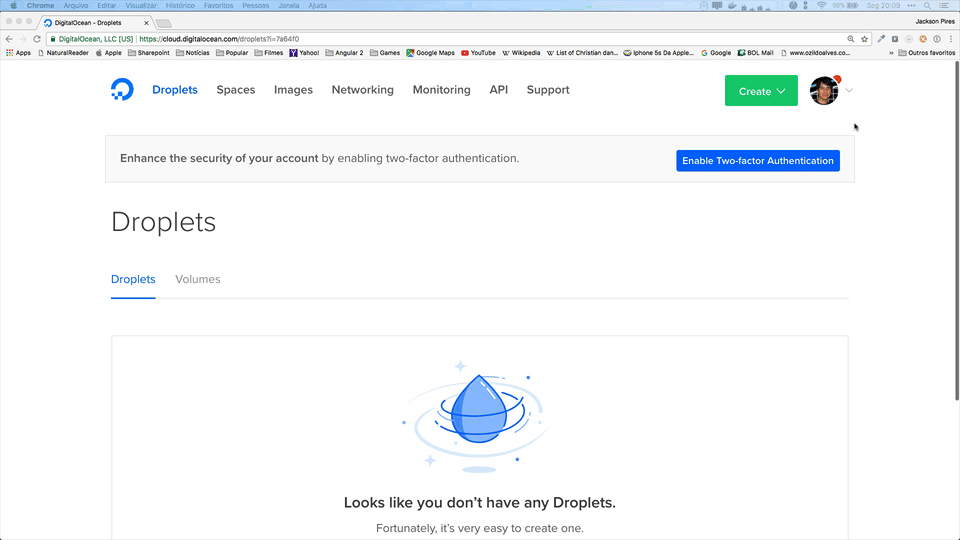
Task: Click the Wi-Fi status icon
Action: point(821,6)
